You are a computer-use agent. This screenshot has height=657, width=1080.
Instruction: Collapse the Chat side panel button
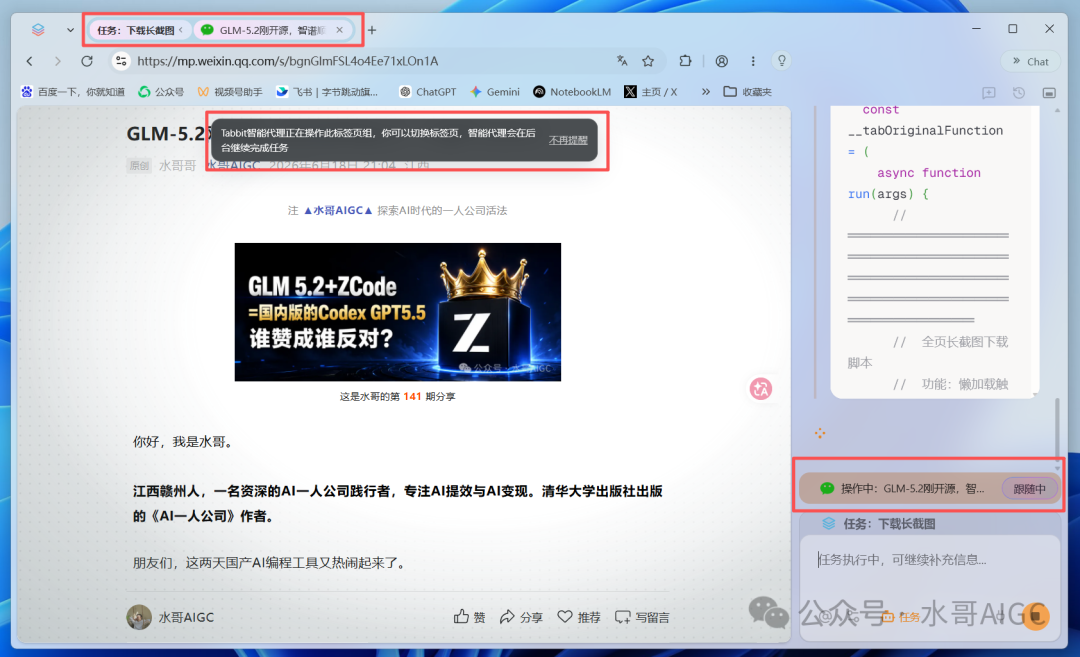point(1030,61)
